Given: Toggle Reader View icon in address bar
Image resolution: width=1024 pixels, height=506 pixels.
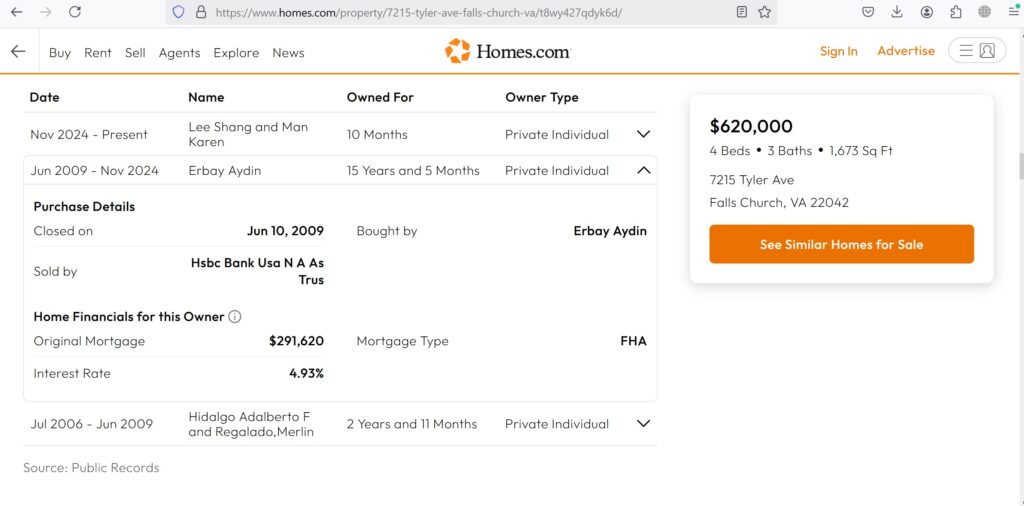Looking at the screenshot, I should tap(741, 12).
